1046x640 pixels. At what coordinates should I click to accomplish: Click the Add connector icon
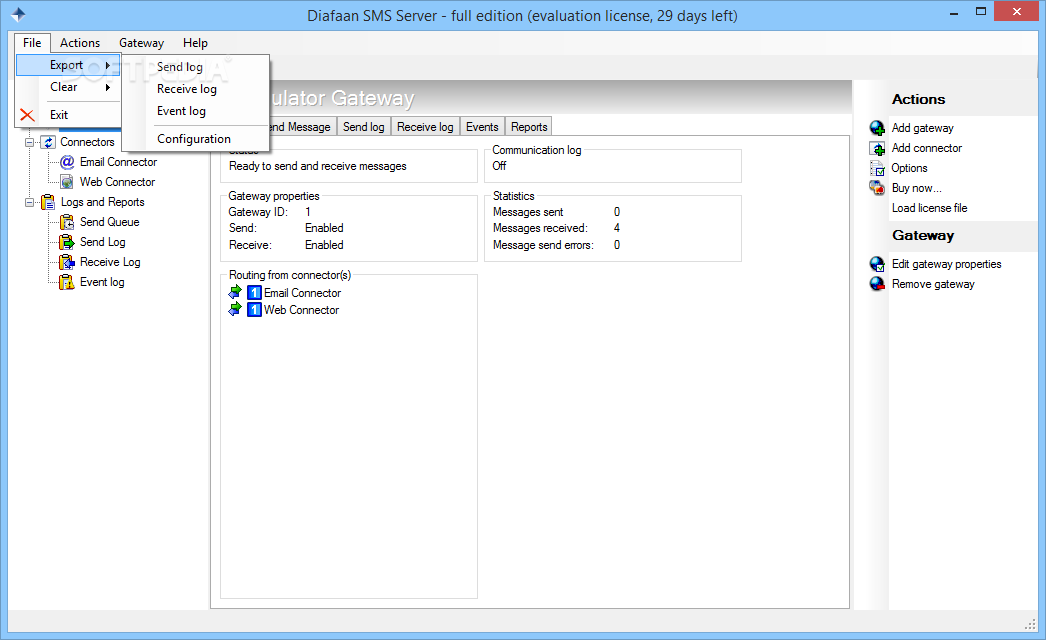[x=877, y=148]
